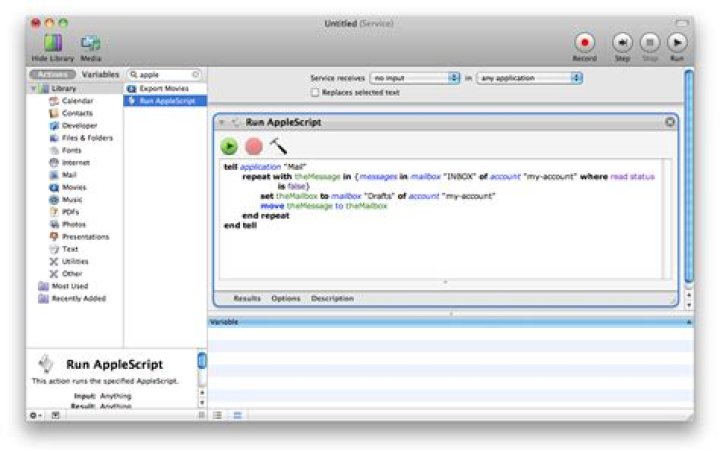Open the Results tab of action
Image resolution: width=720 pixels, height=457 pixels.
click(247, 299)
